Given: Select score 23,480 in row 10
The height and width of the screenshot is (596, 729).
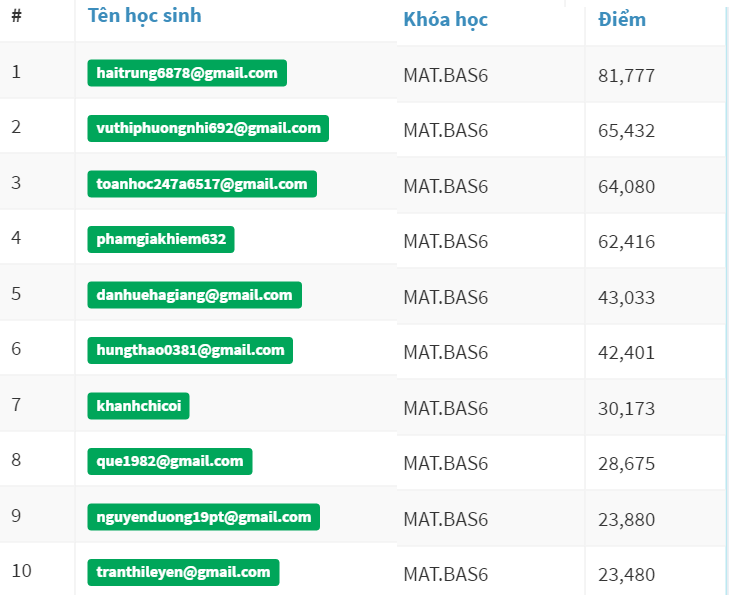Looking at the screenshot, I should pyautogui.click(x=626, y=575).
